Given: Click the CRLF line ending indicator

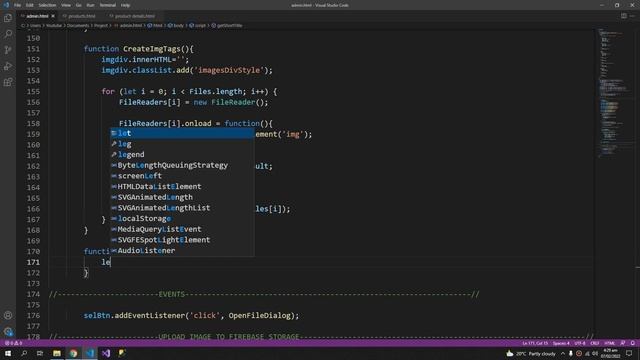Looking at the screenshot, I should coord(595,343).
